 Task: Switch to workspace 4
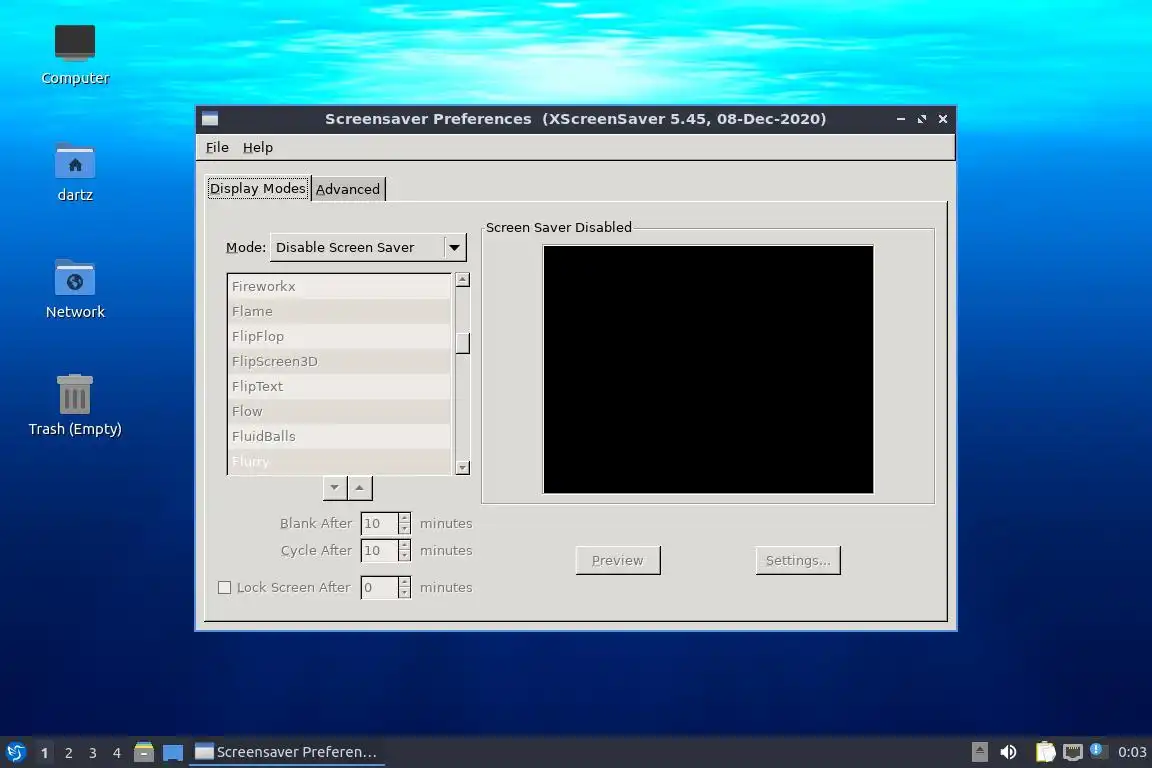click(116, 753)
